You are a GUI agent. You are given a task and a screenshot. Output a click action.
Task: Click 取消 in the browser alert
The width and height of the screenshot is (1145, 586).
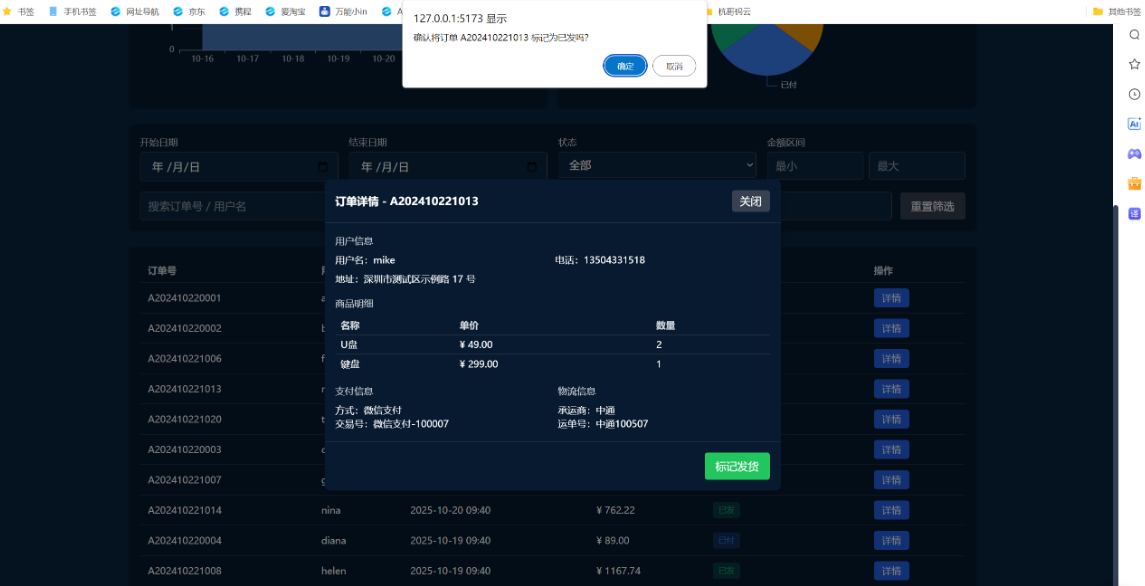click(674, 66)
